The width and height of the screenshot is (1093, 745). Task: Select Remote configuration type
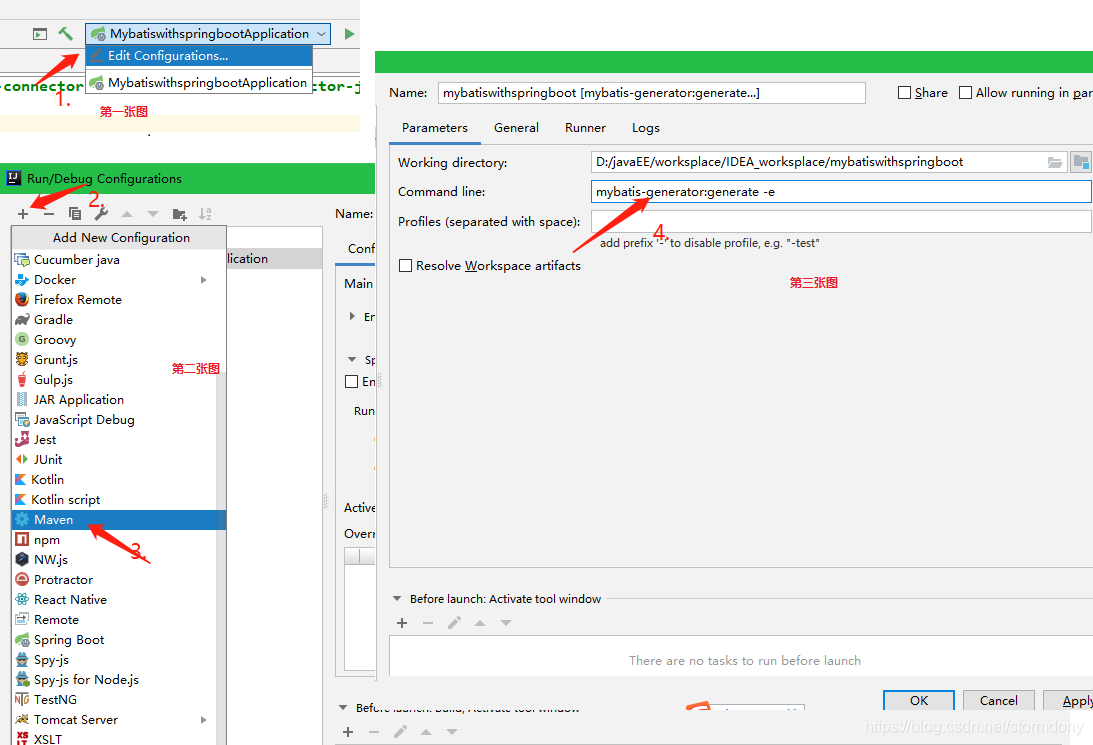pyautogui.click(x=114, y=620)
